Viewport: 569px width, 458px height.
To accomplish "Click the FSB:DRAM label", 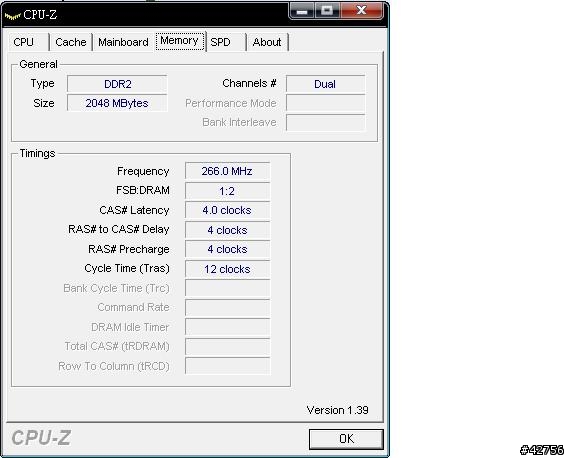I will (x=143, y=191).
